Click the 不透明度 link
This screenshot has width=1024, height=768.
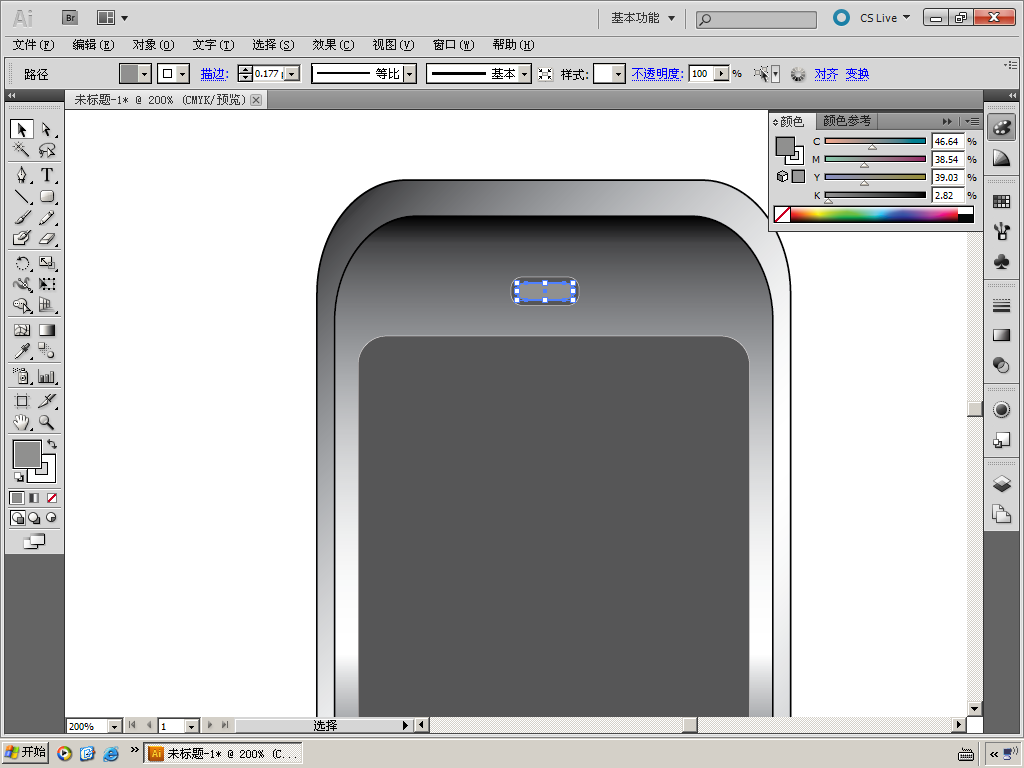[656, 74]
